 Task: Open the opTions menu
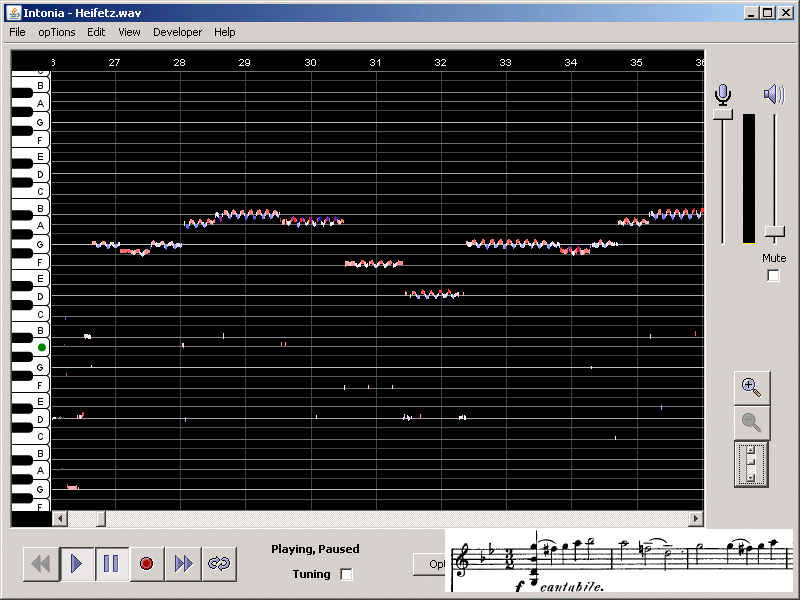tap(57, 32)
